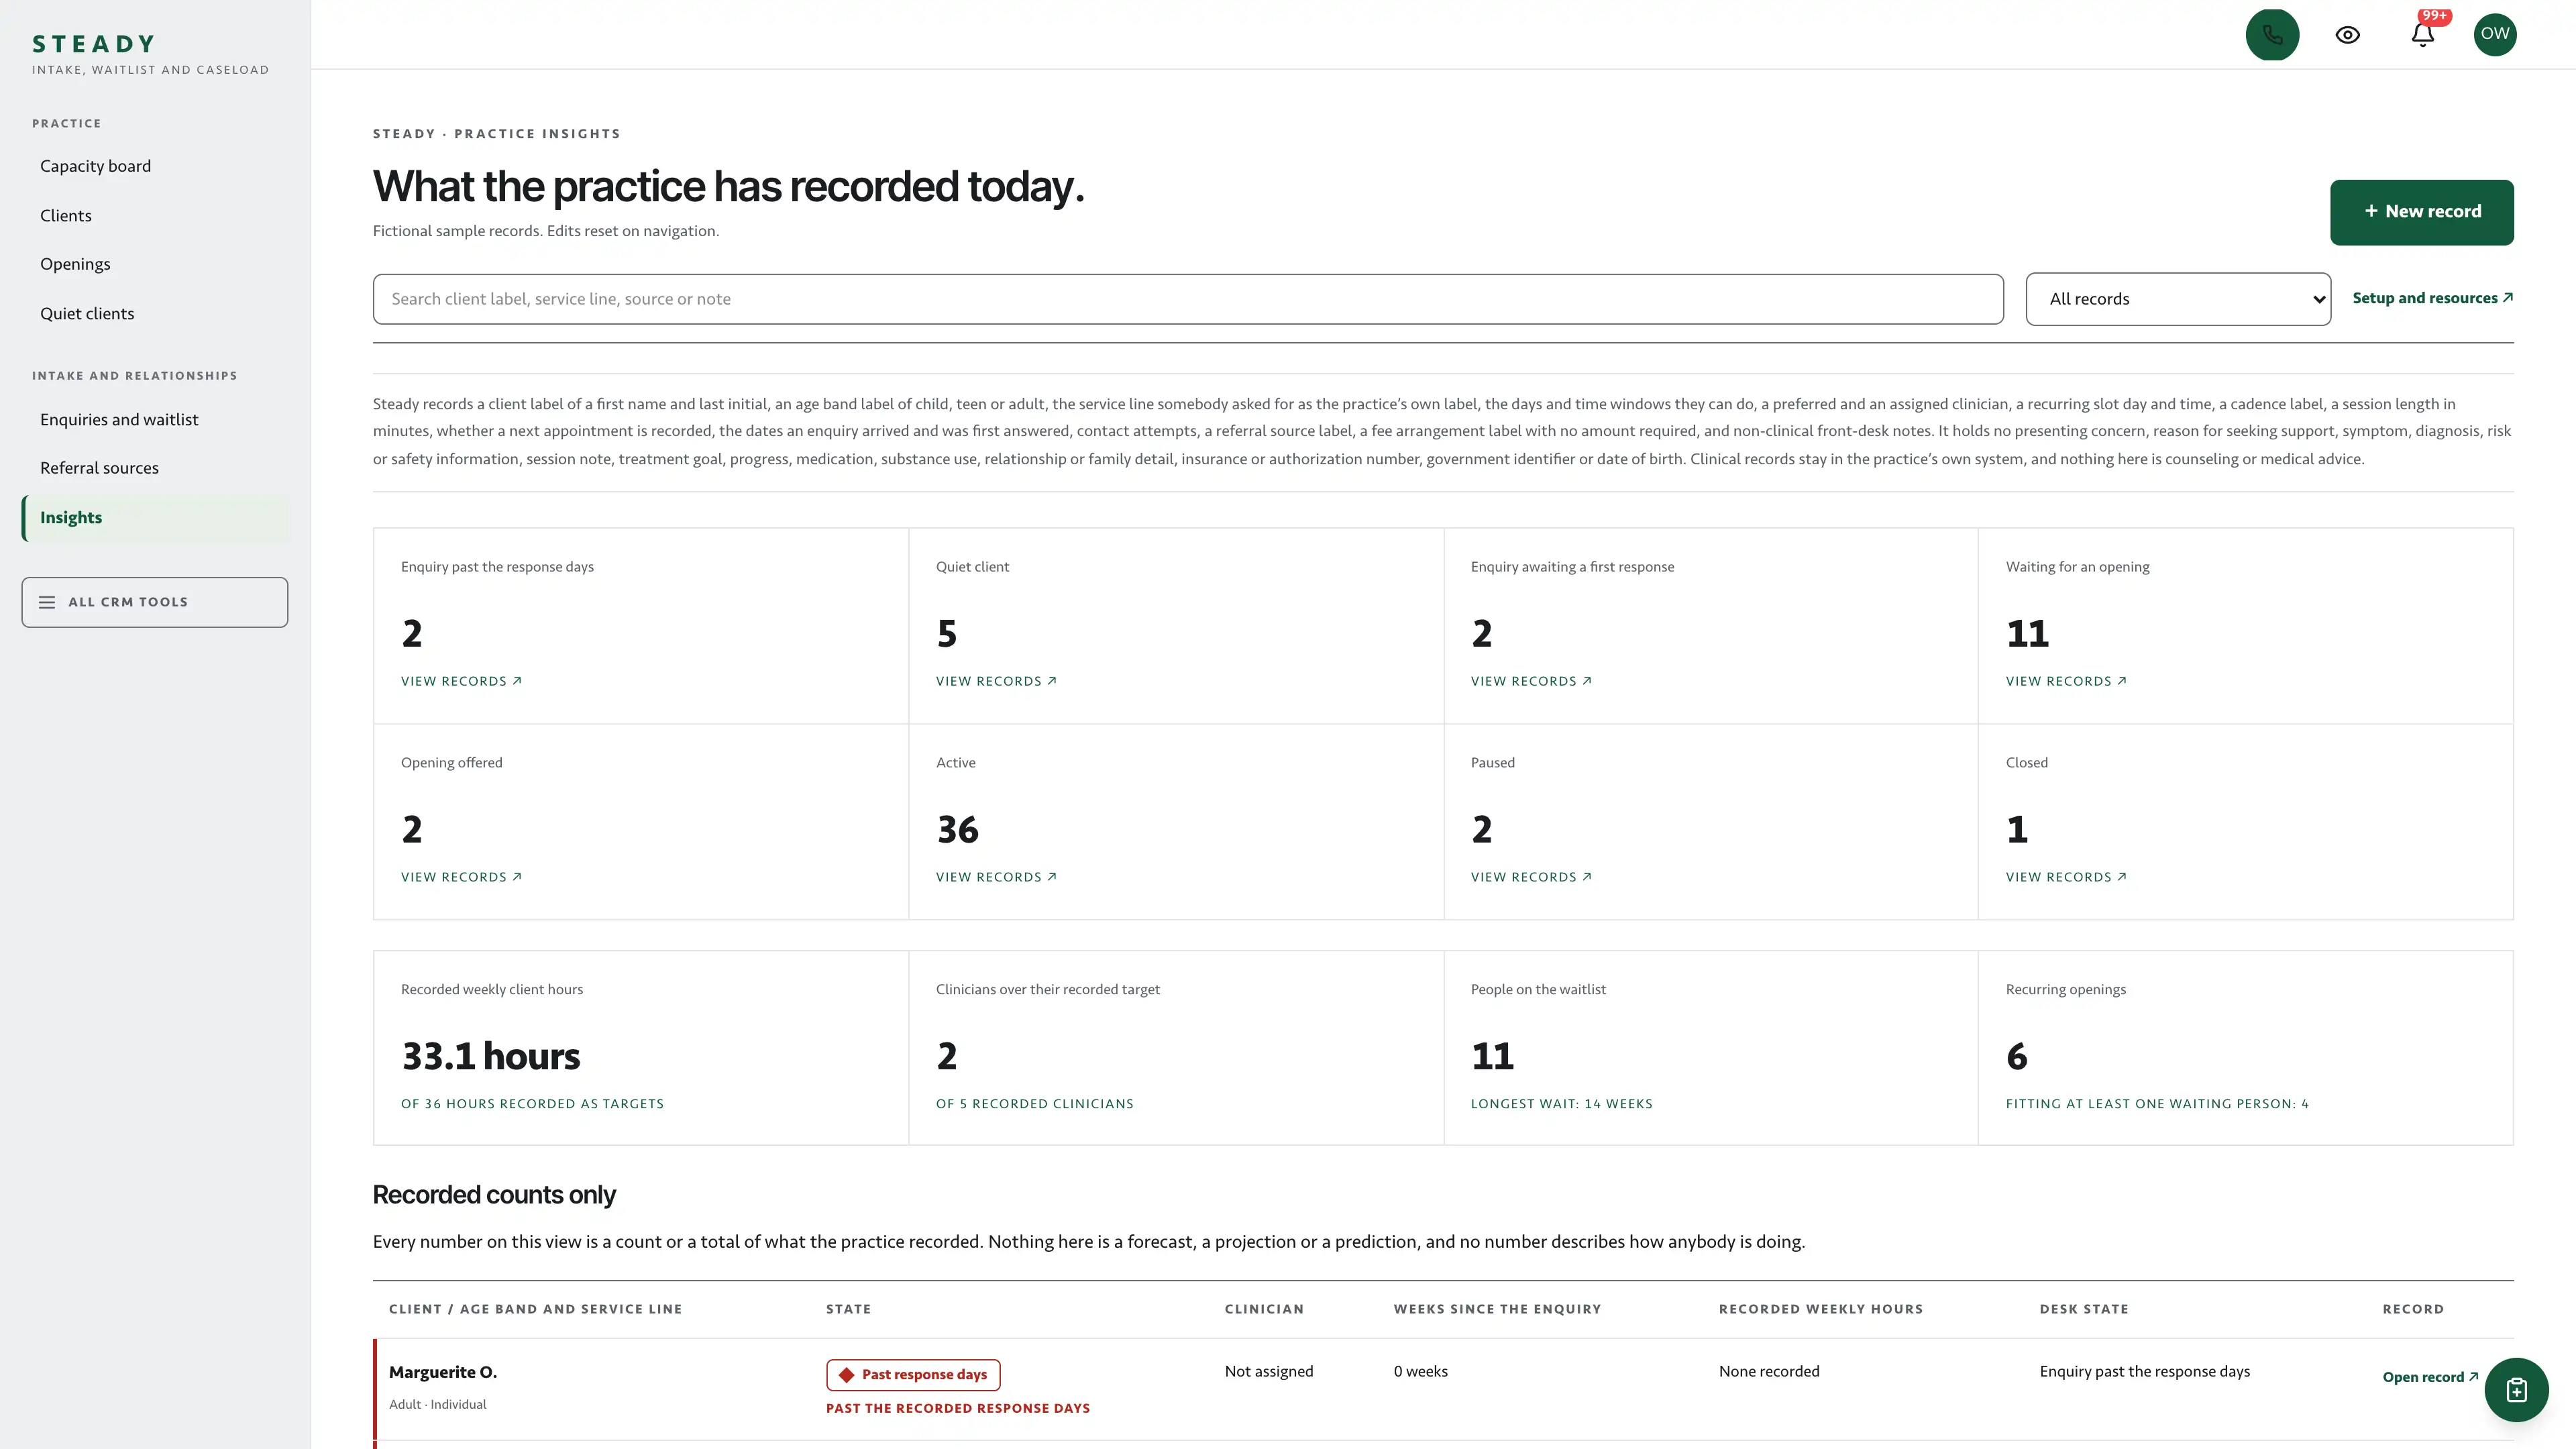
Task: Click the Marguerite O. client name
Action: tap(442, 1372)
